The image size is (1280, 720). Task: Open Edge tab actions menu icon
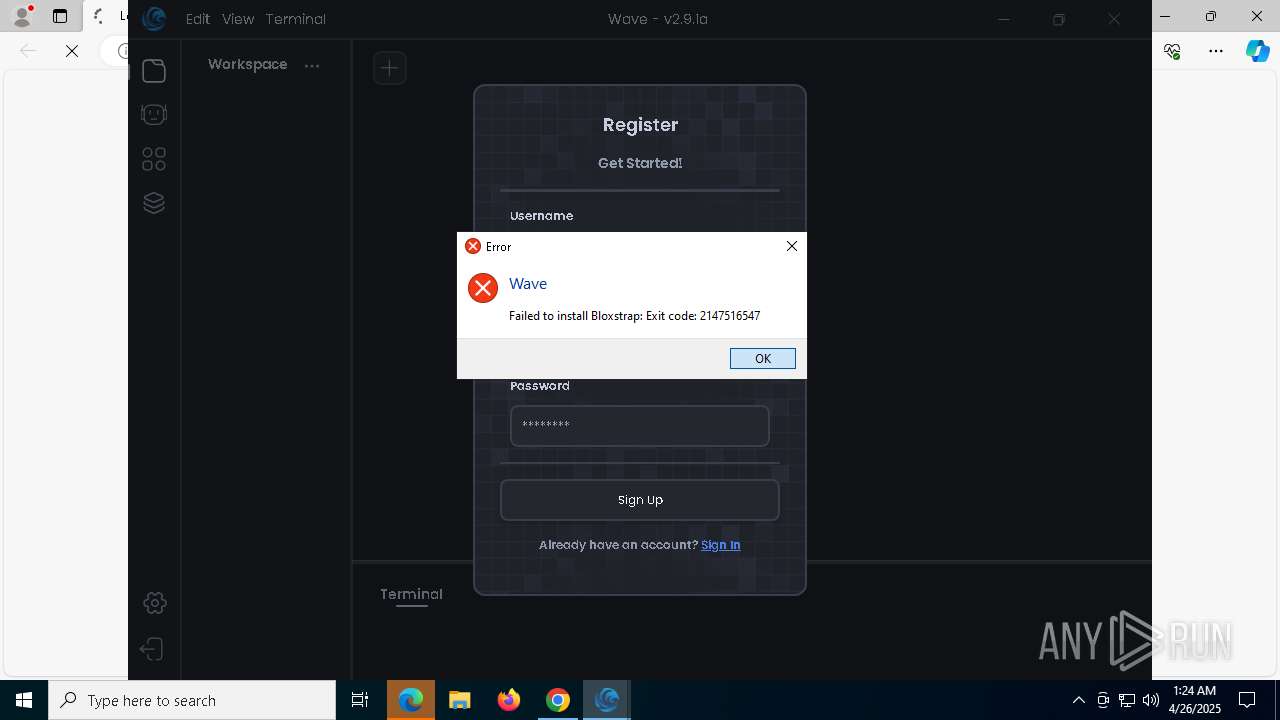60,16
